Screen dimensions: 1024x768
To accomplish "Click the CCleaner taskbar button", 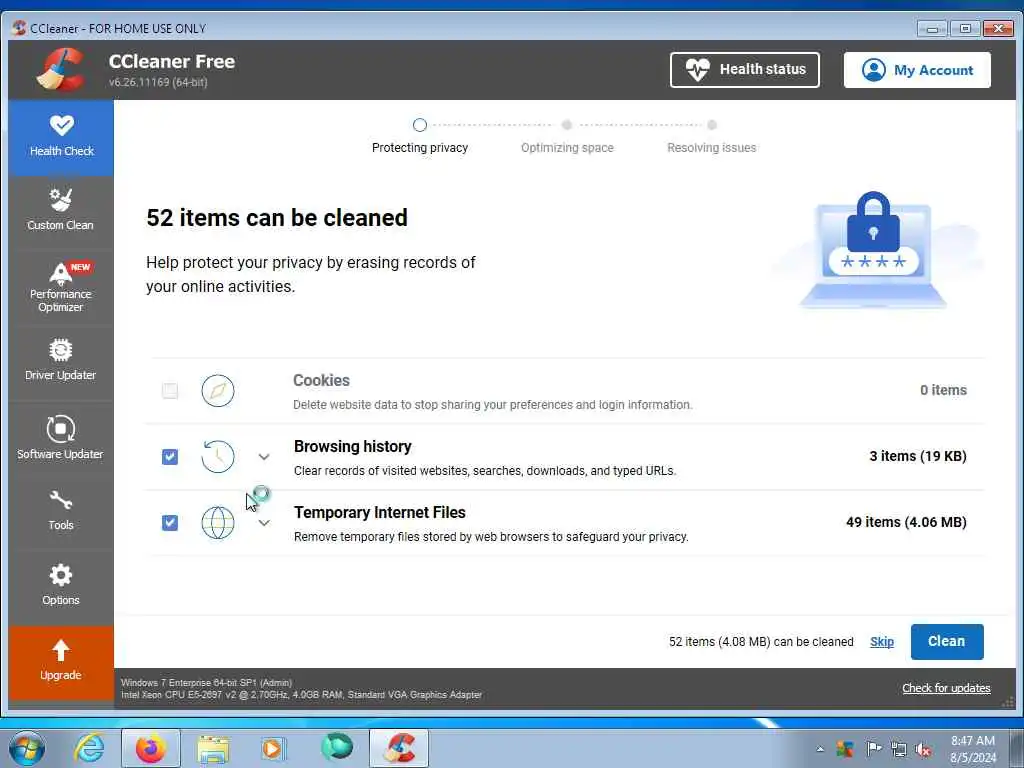I will tap(399, 748).
